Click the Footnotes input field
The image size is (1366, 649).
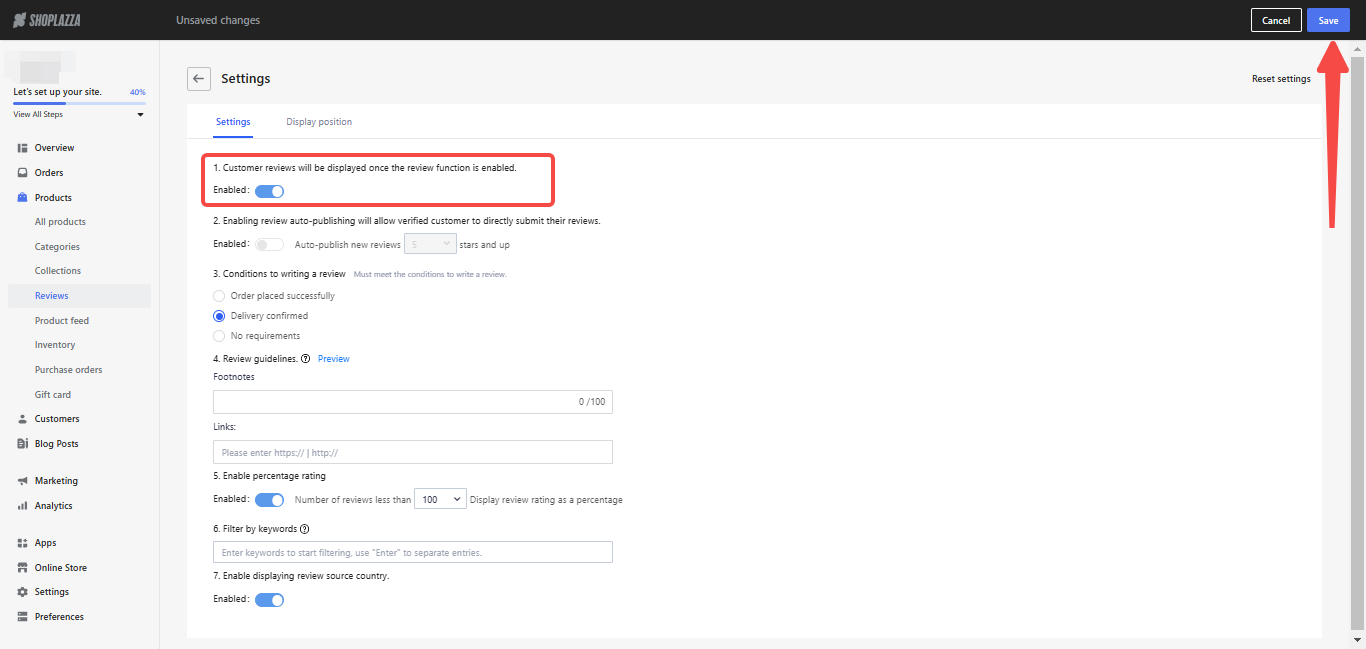click(x=413, y=402)
